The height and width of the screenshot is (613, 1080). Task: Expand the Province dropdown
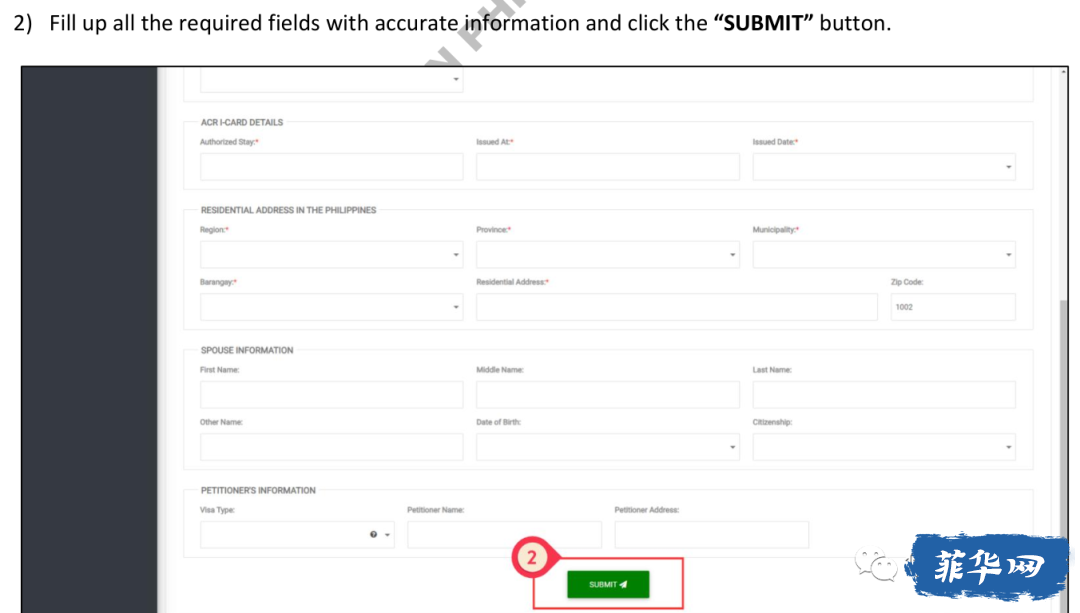[608, 255]
